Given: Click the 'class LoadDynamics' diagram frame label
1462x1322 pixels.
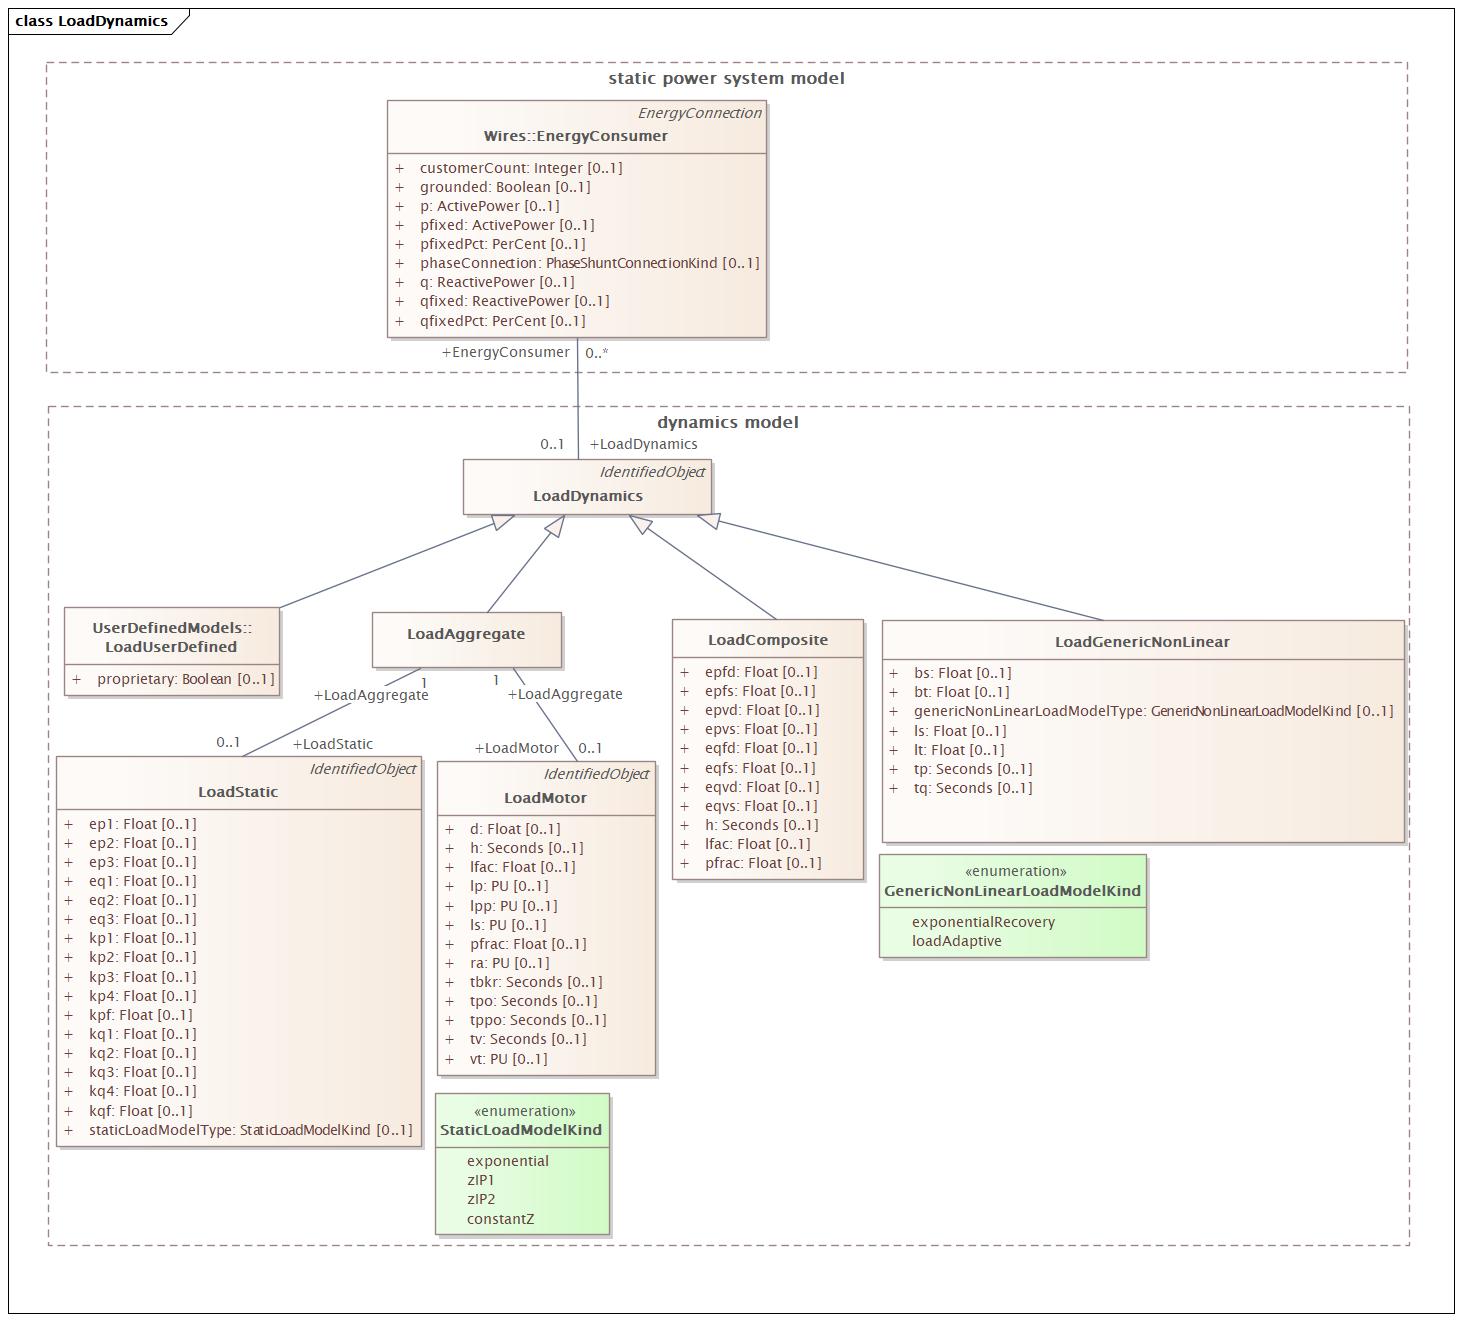Looking at the screenshot, I should pos(92,21).
